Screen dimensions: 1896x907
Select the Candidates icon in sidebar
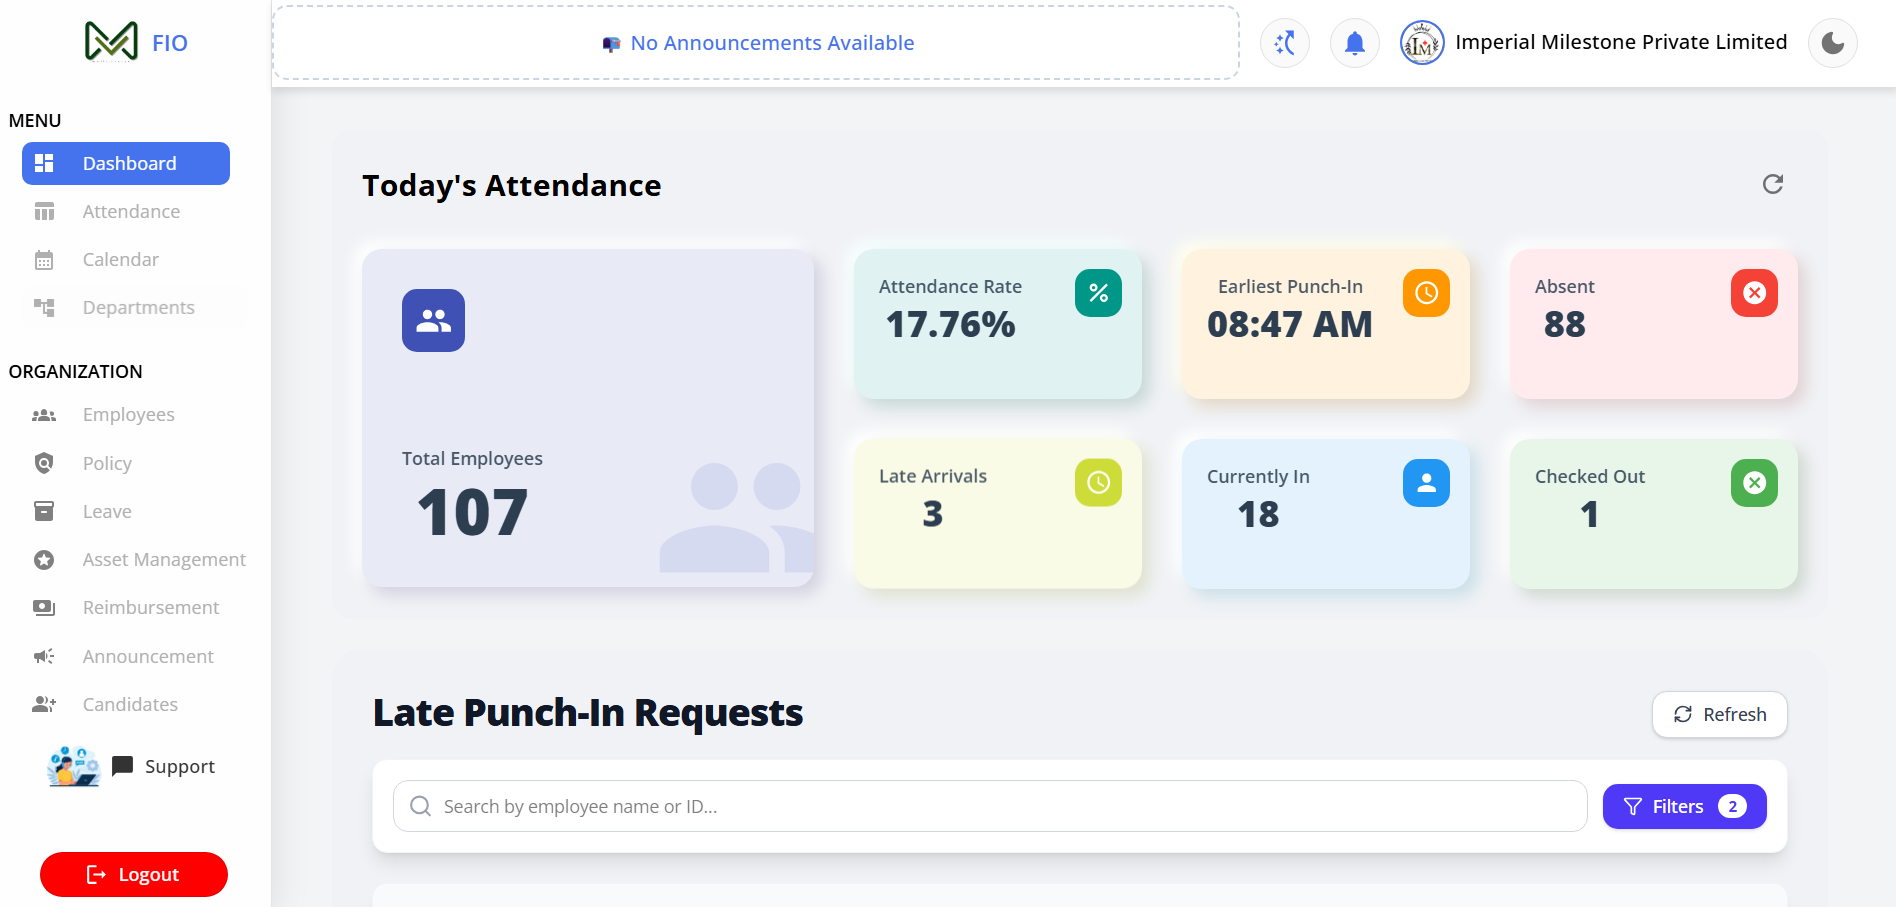pos(45,704)
